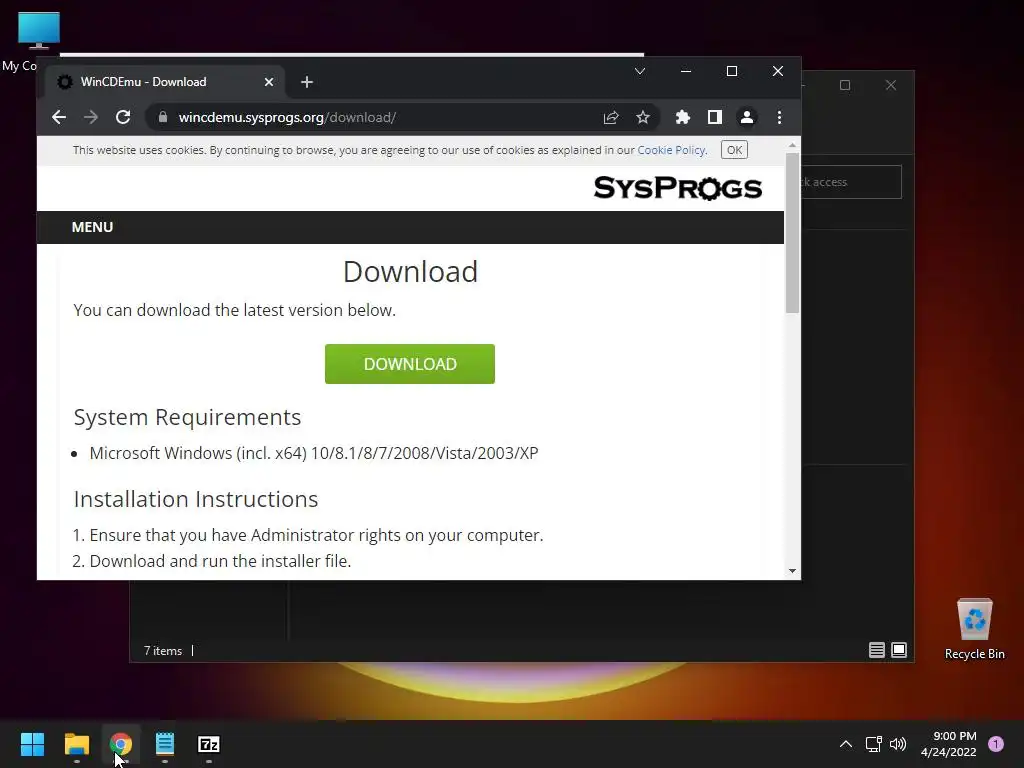
Task: Click "Download and run the installer file."
Action: (220, 561)
